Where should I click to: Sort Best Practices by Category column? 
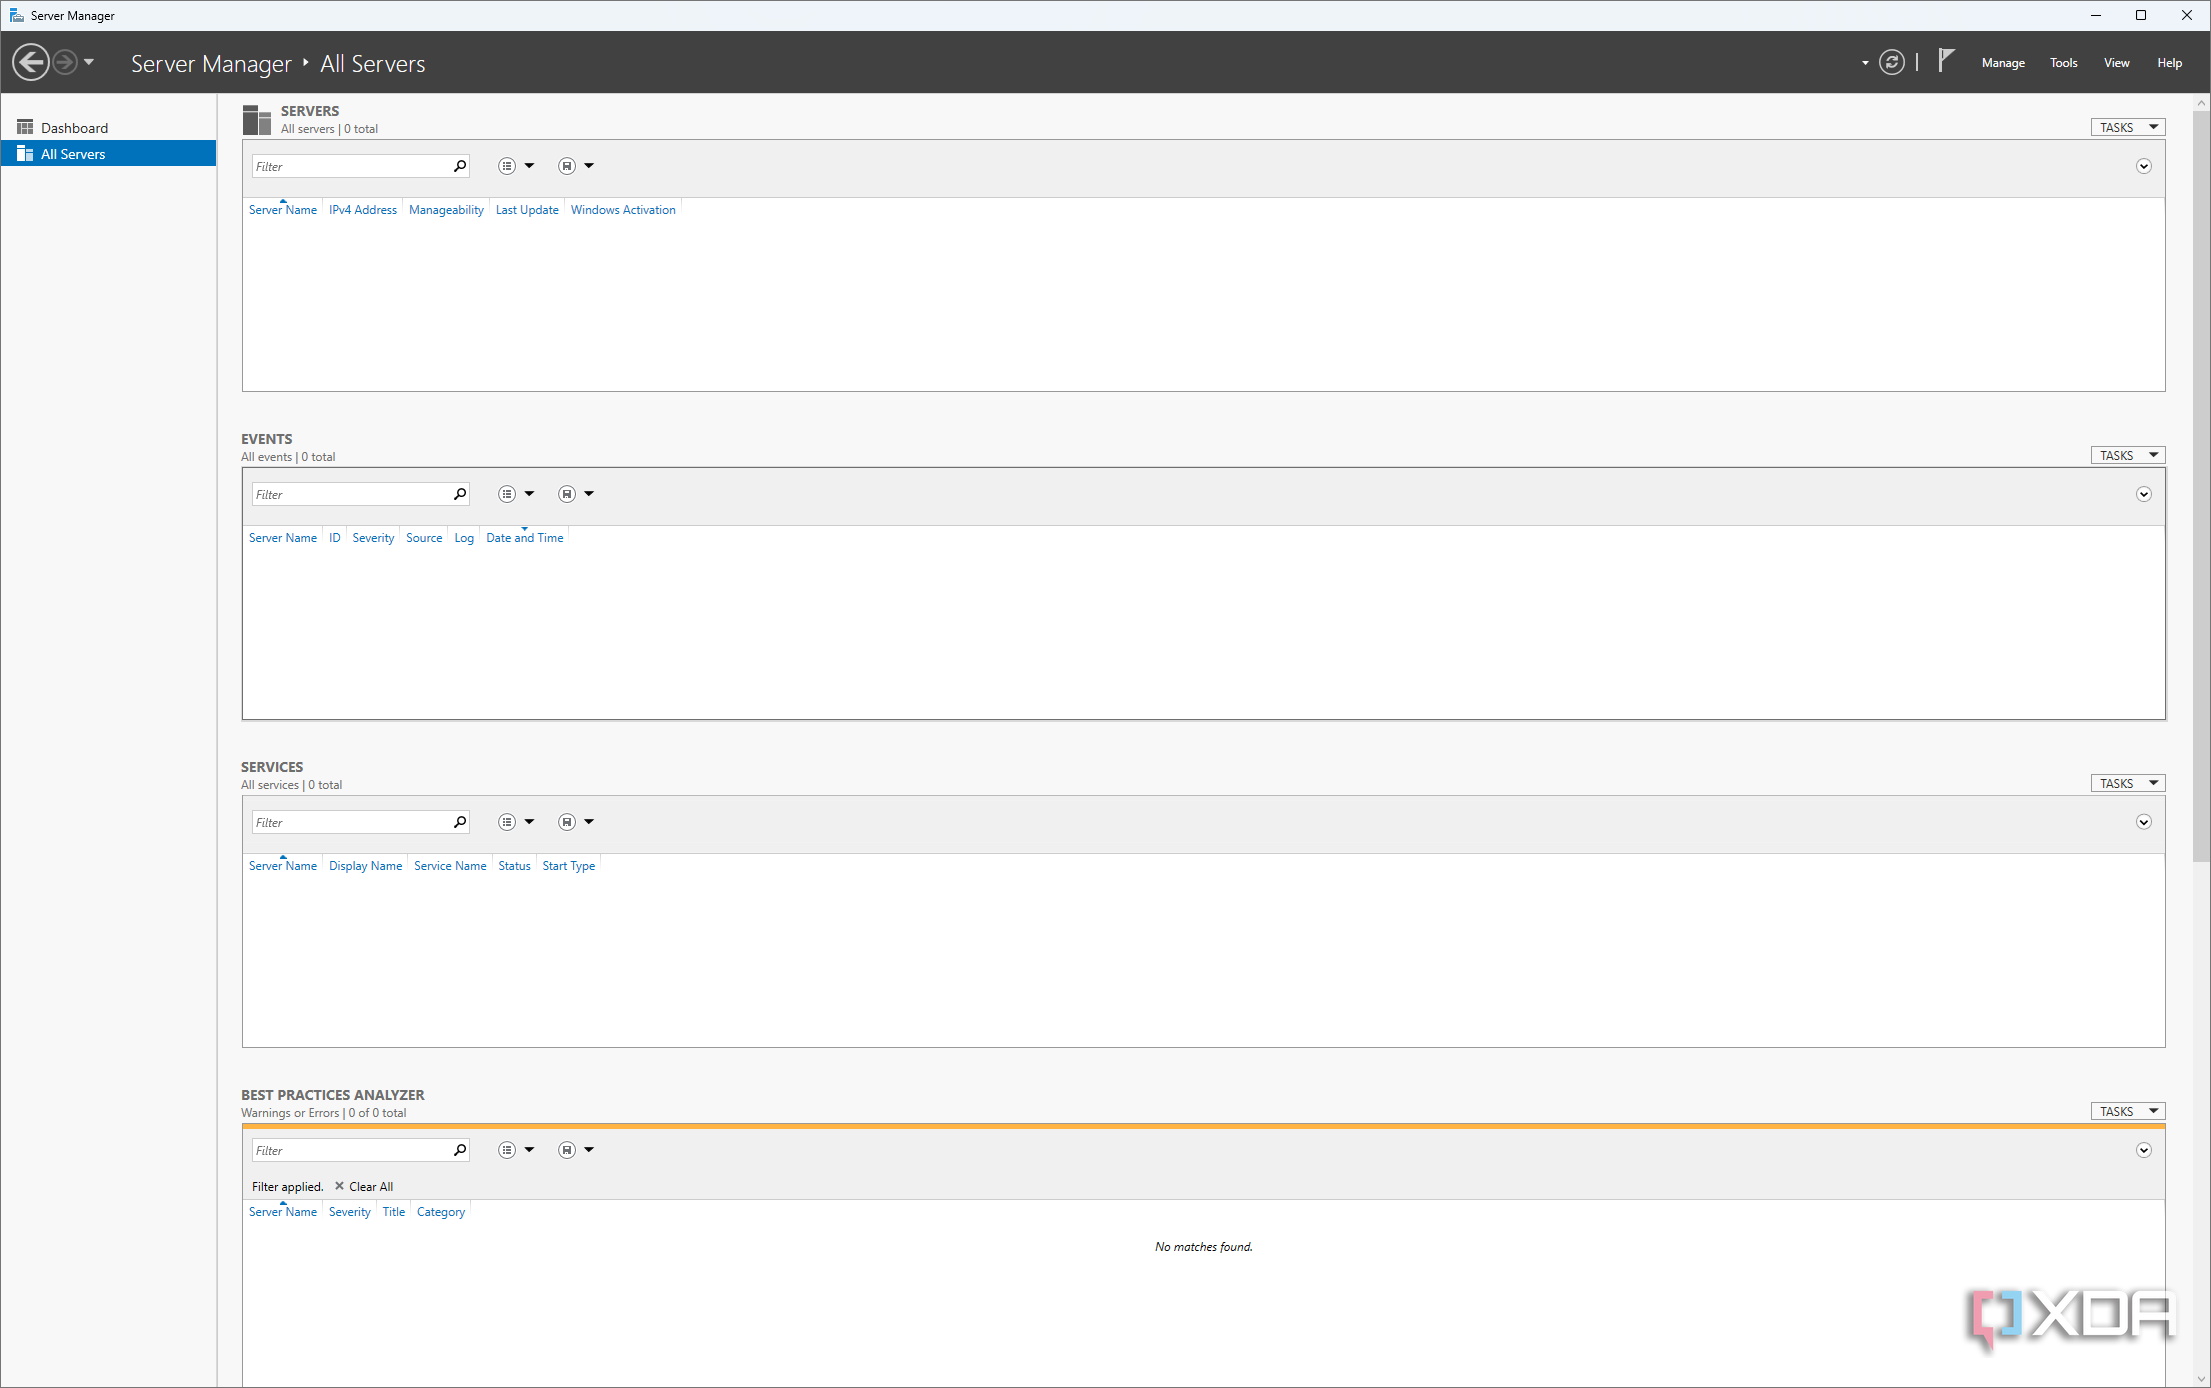click(441, 1212)
